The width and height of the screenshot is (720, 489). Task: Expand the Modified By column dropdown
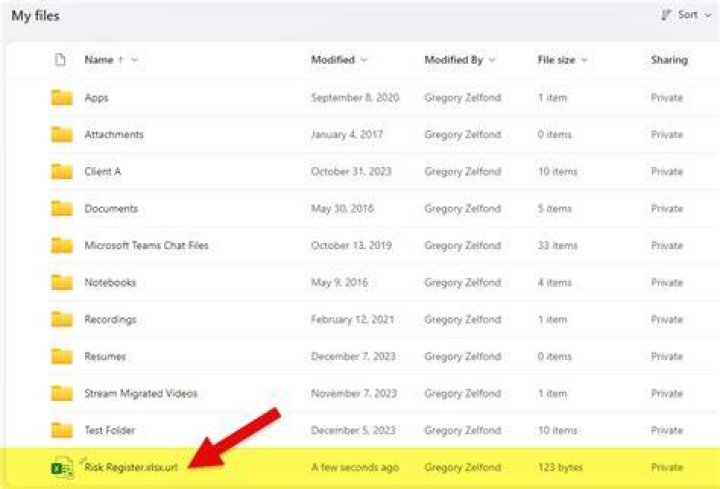click(x=492, y=60)
